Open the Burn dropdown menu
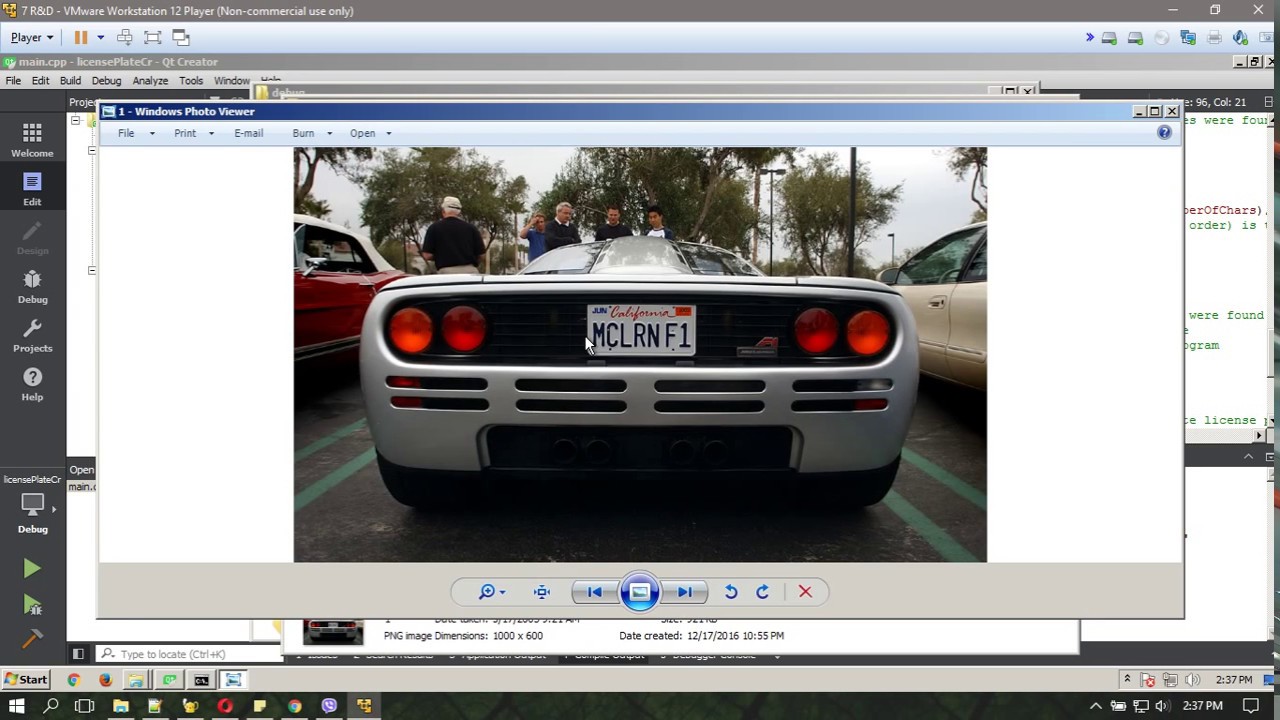 coord(312,133)
